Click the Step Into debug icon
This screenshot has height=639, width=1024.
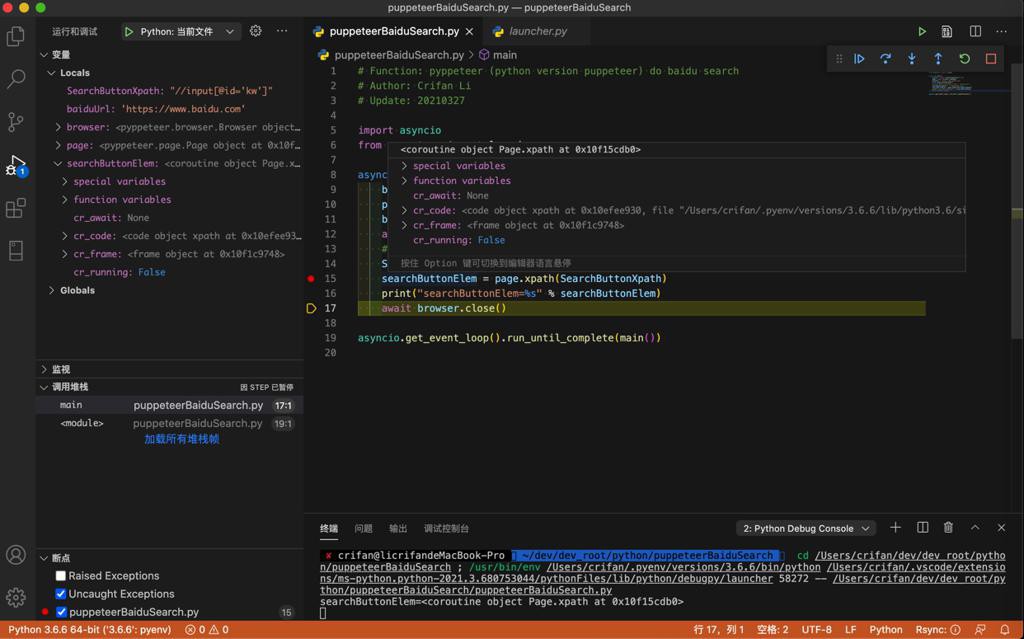pyautogui.click(x=912, y=59)
